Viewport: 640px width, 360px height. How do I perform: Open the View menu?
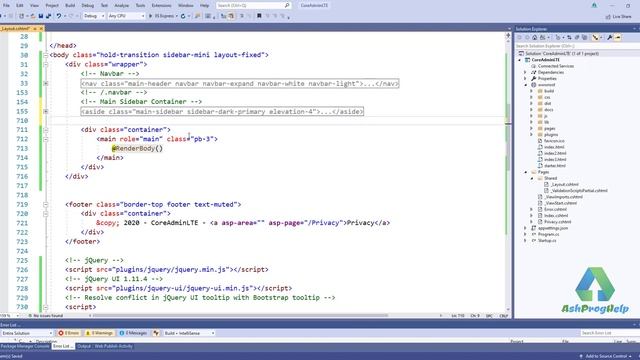click(x=34, y=5)
